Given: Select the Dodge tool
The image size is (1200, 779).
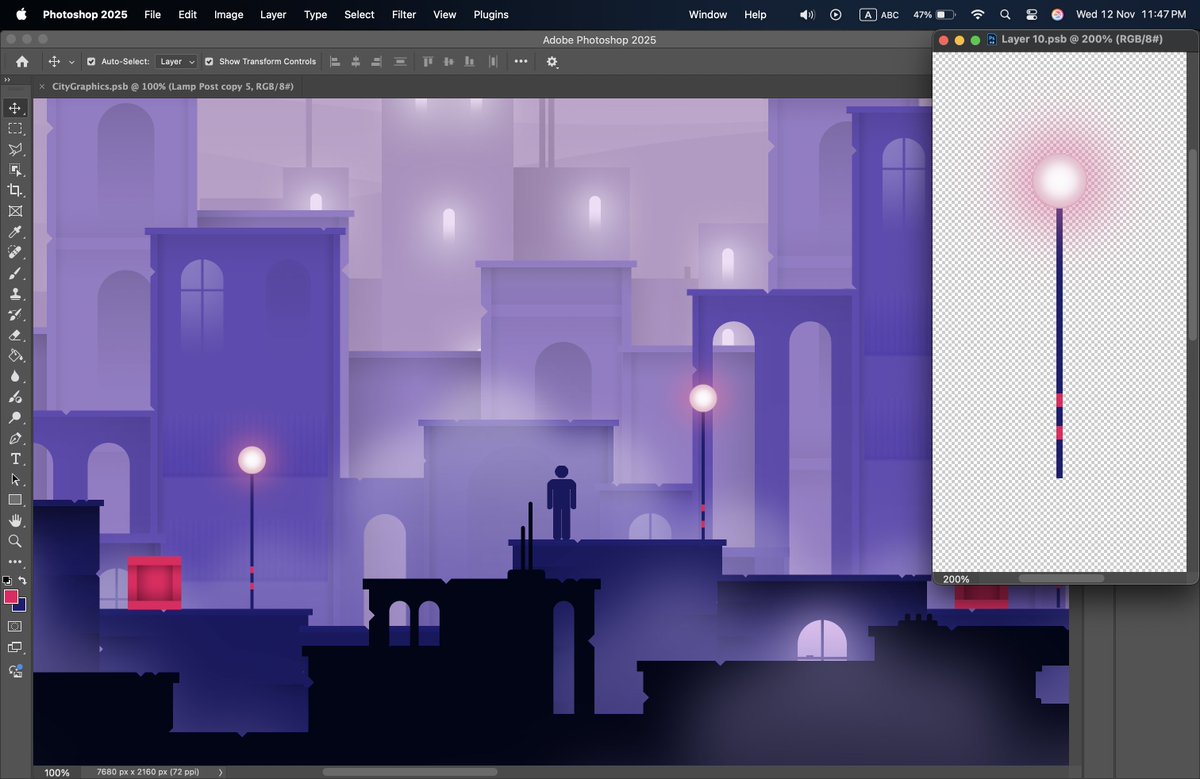Looking at the screenshot, I should 15,417.
